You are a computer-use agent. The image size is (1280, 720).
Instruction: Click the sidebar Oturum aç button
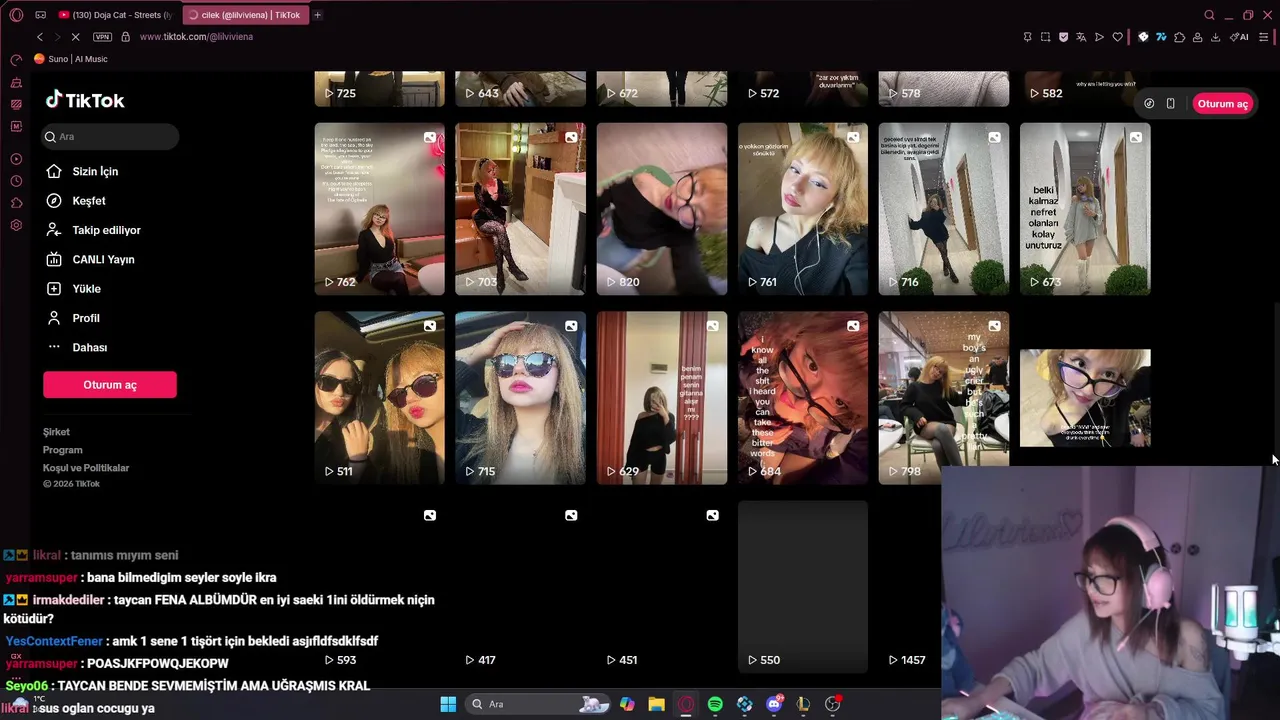coord(110,385)
